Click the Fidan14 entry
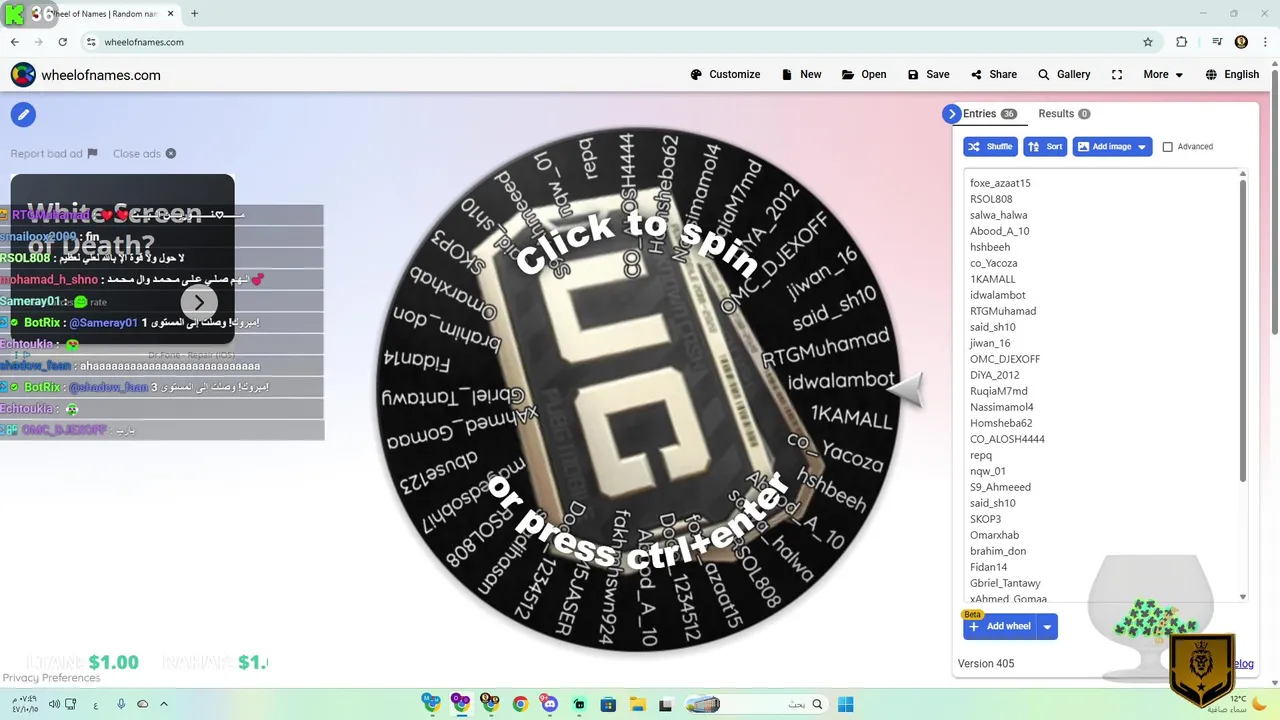Image resolution: width=1280 pixels, height=720 pixels. (988, 567)
